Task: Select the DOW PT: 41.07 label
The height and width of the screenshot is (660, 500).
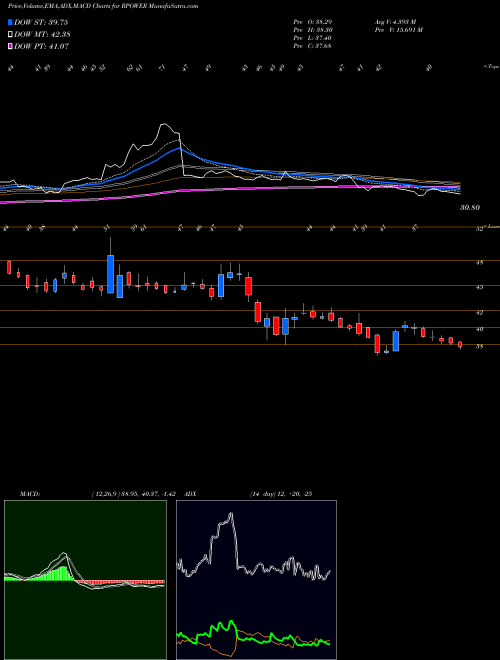Action: (x=41, y=46)
